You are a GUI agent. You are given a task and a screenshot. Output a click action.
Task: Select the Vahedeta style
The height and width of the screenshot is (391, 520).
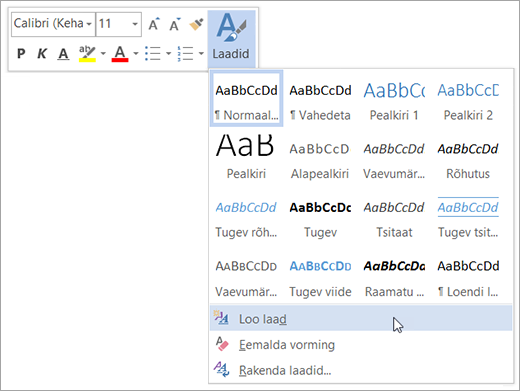pyautogui.click(x=320, y=98)
